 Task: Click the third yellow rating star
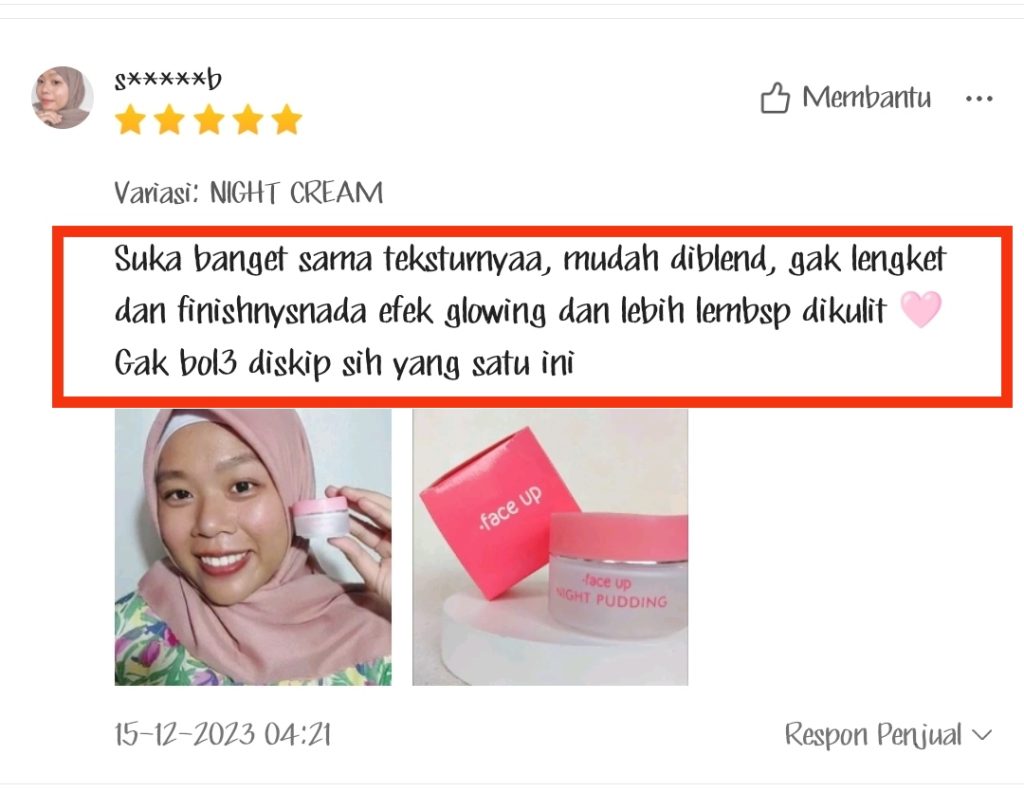click(x=209, y=120)
